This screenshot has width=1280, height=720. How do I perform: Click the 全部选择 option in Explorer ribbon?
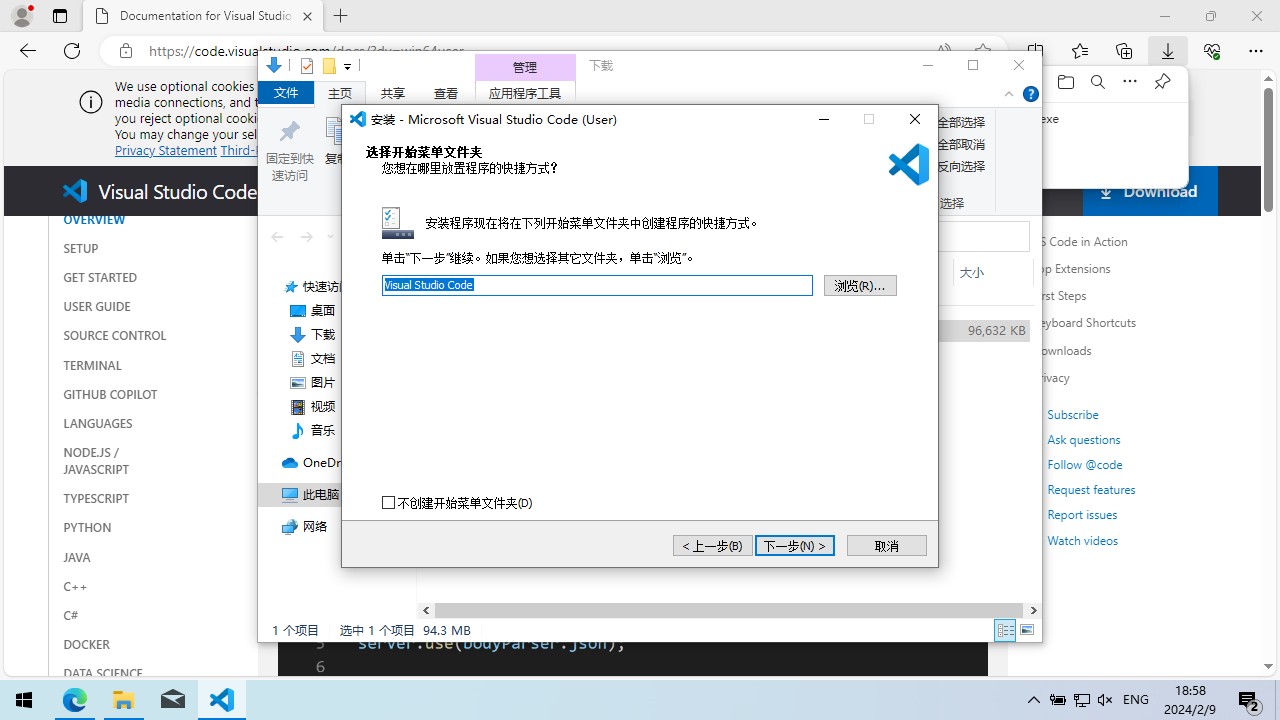[x=961, y=122]
